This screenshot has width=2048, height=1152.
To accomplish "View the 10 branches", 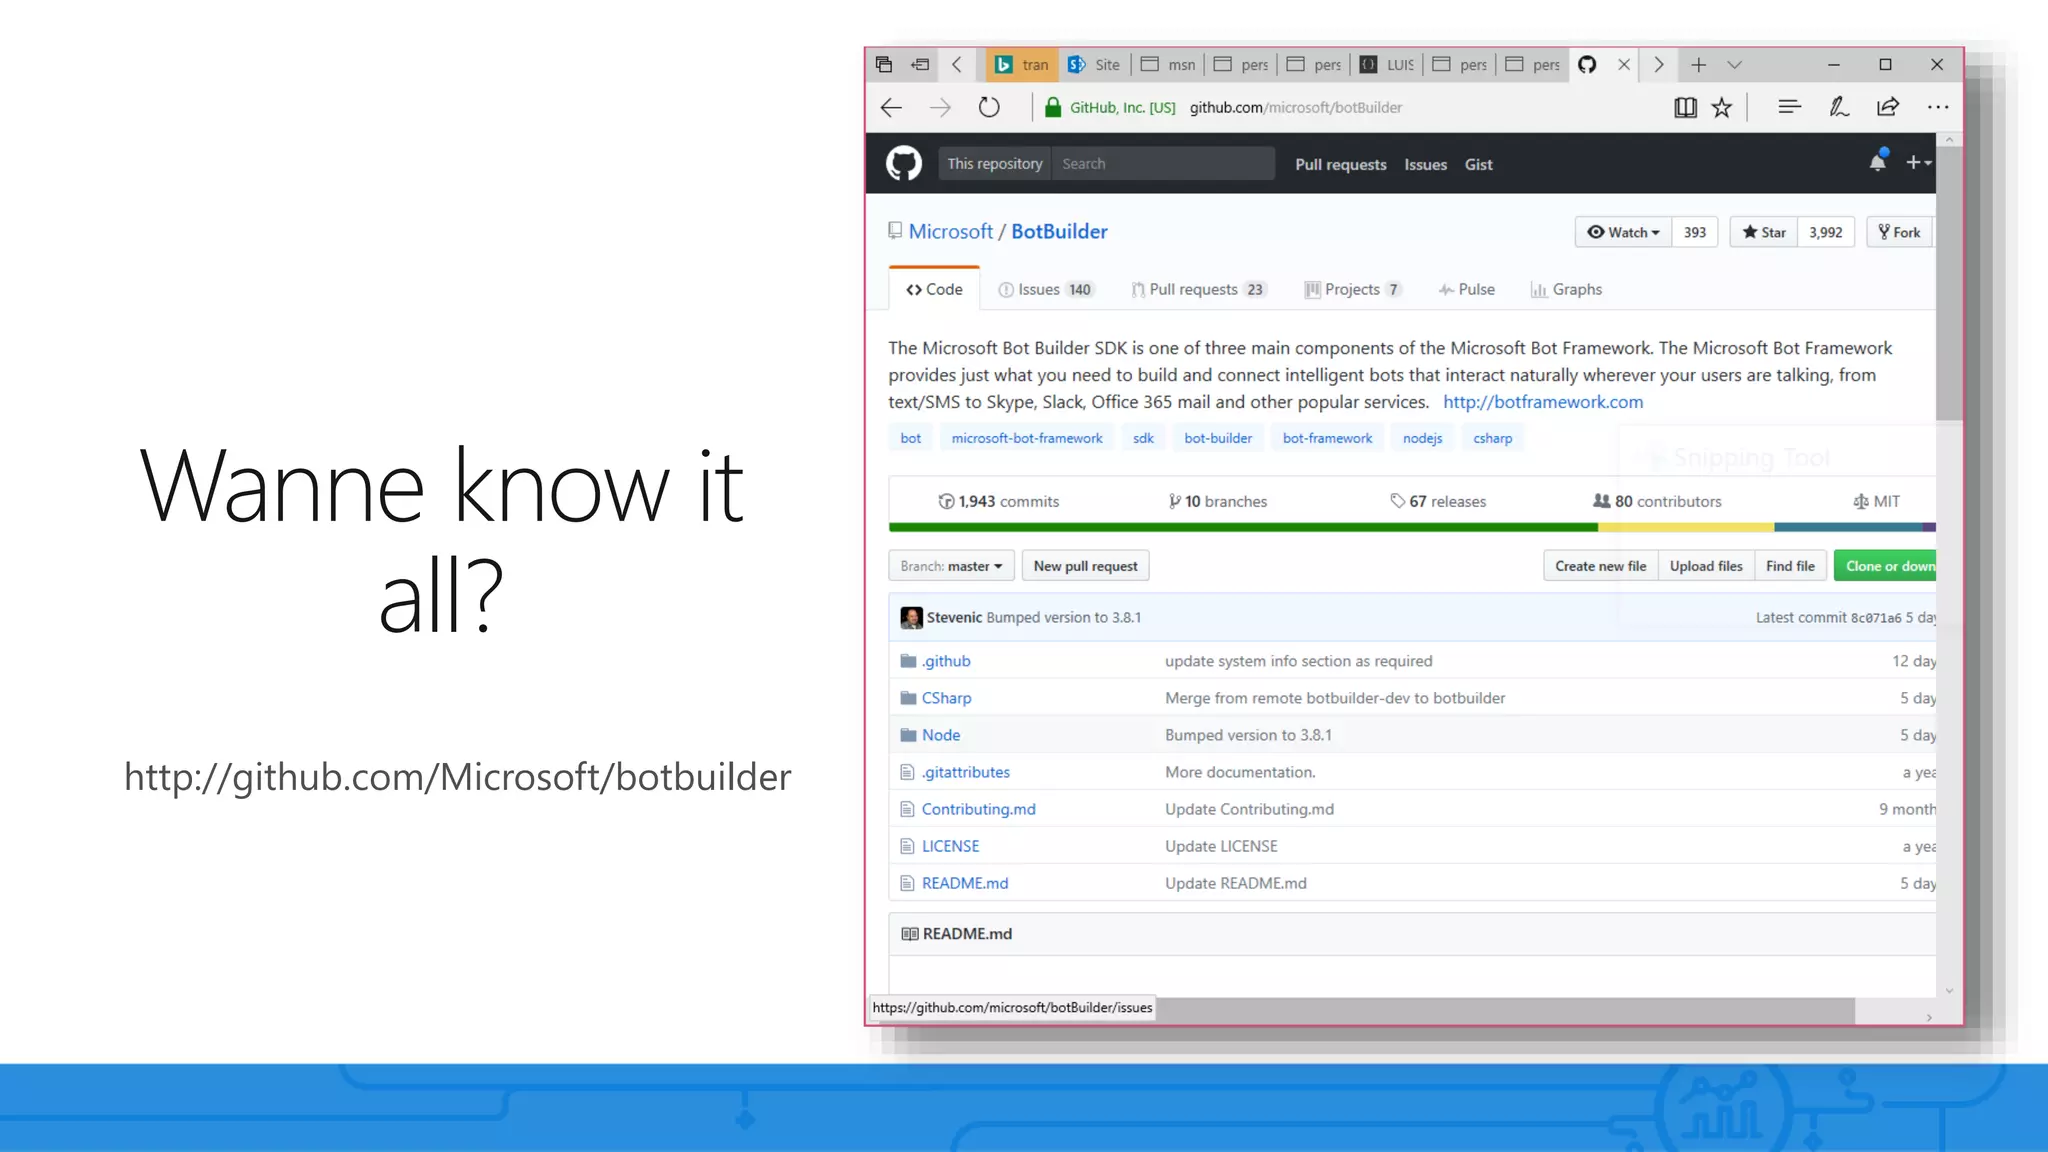I will tap(1217, 502).
